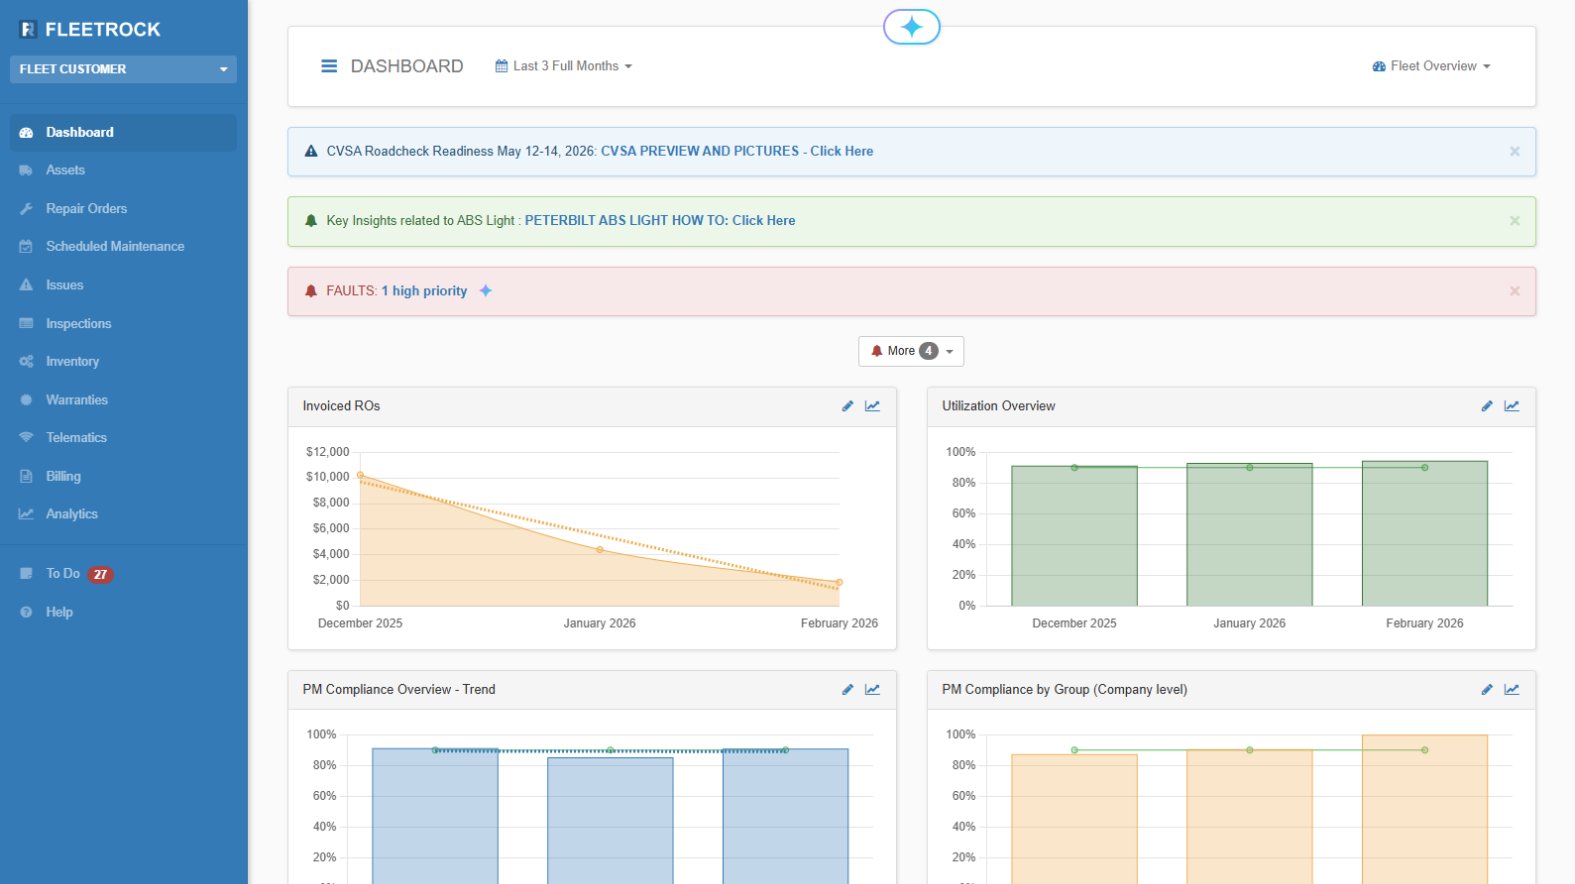Viewport: 1575px width, 884px height.
Task: Expand the More 4 alerts dropdown
Action: point(911,351)
